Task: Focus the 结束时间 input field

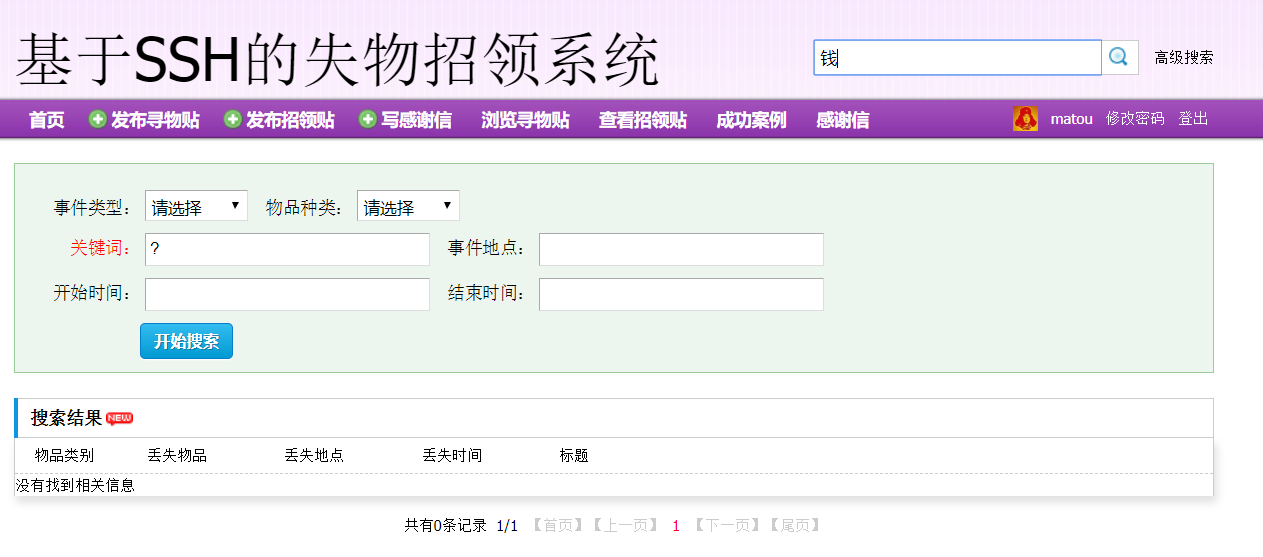Action: (x=681, y=294)
